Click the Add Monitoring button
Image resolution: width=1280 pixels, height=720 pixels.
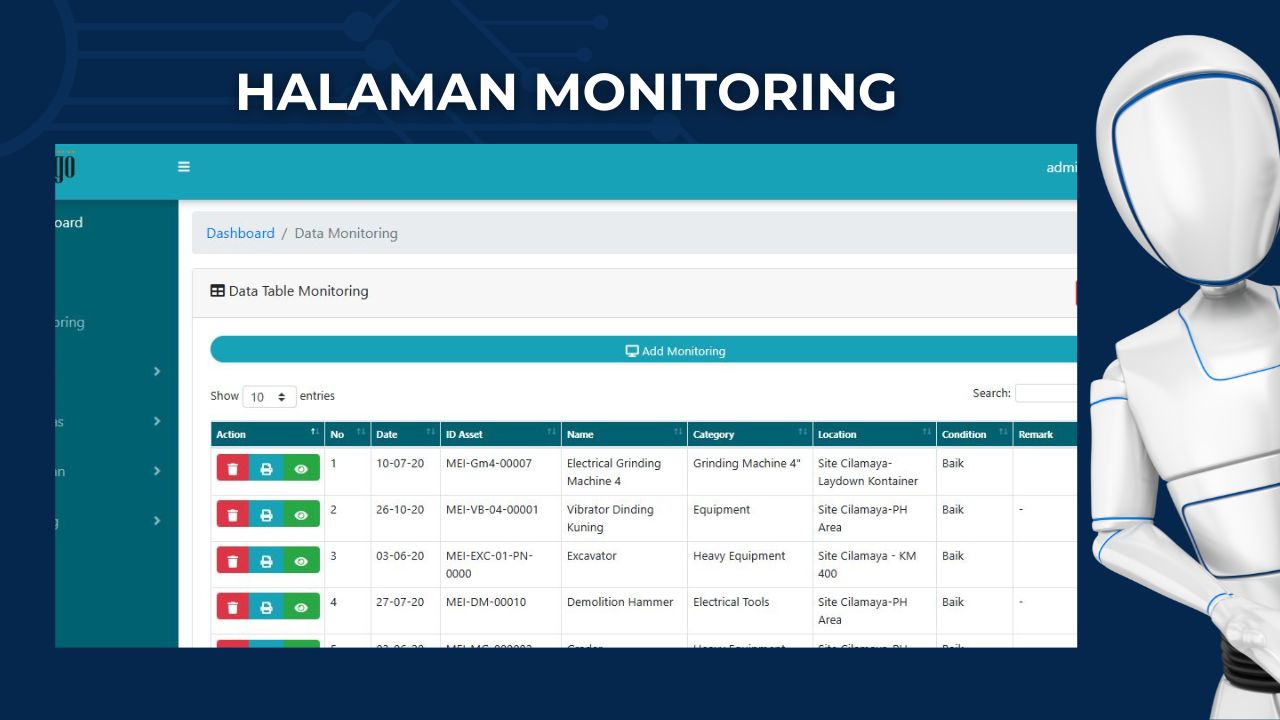(x=675, y=351)
